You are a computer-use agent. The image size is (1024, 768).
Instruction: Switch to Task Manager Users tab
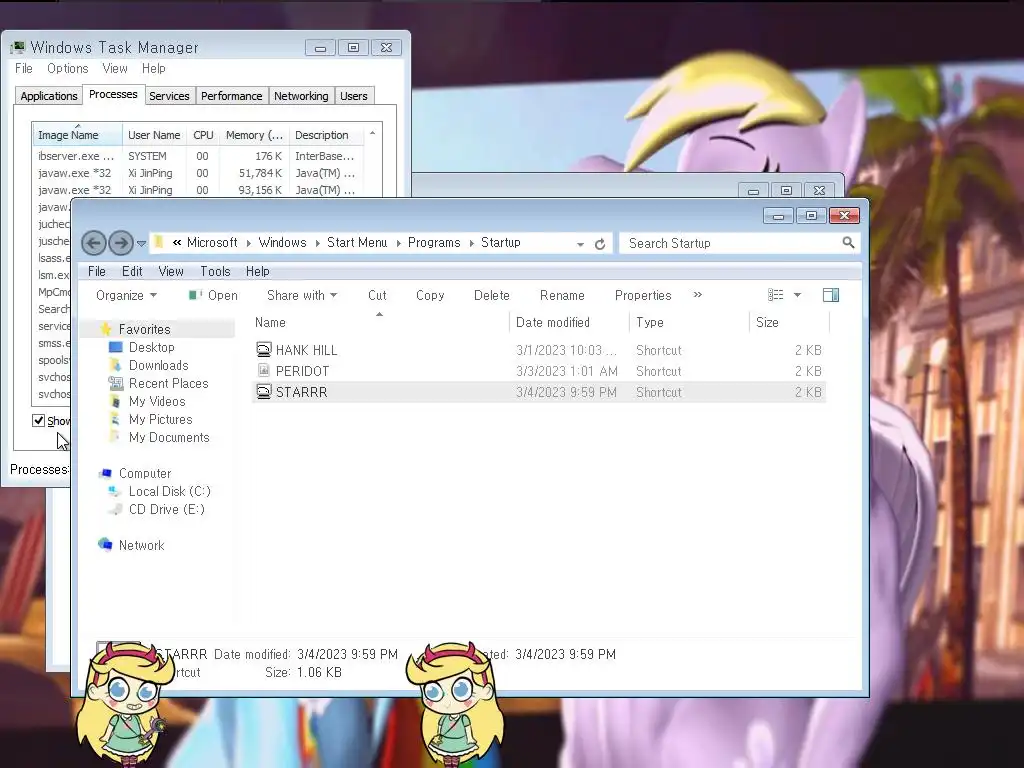(353, 96)
